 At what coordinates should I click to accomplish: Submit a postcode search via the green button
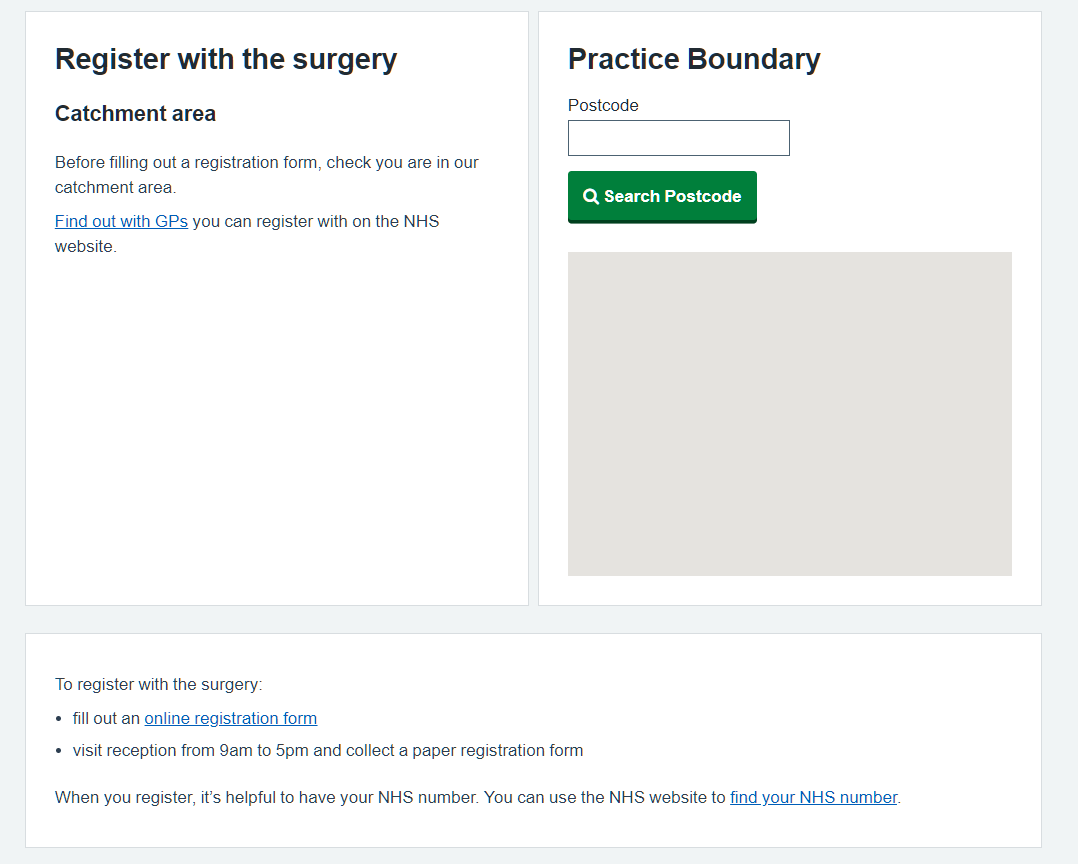coord(662,196)
